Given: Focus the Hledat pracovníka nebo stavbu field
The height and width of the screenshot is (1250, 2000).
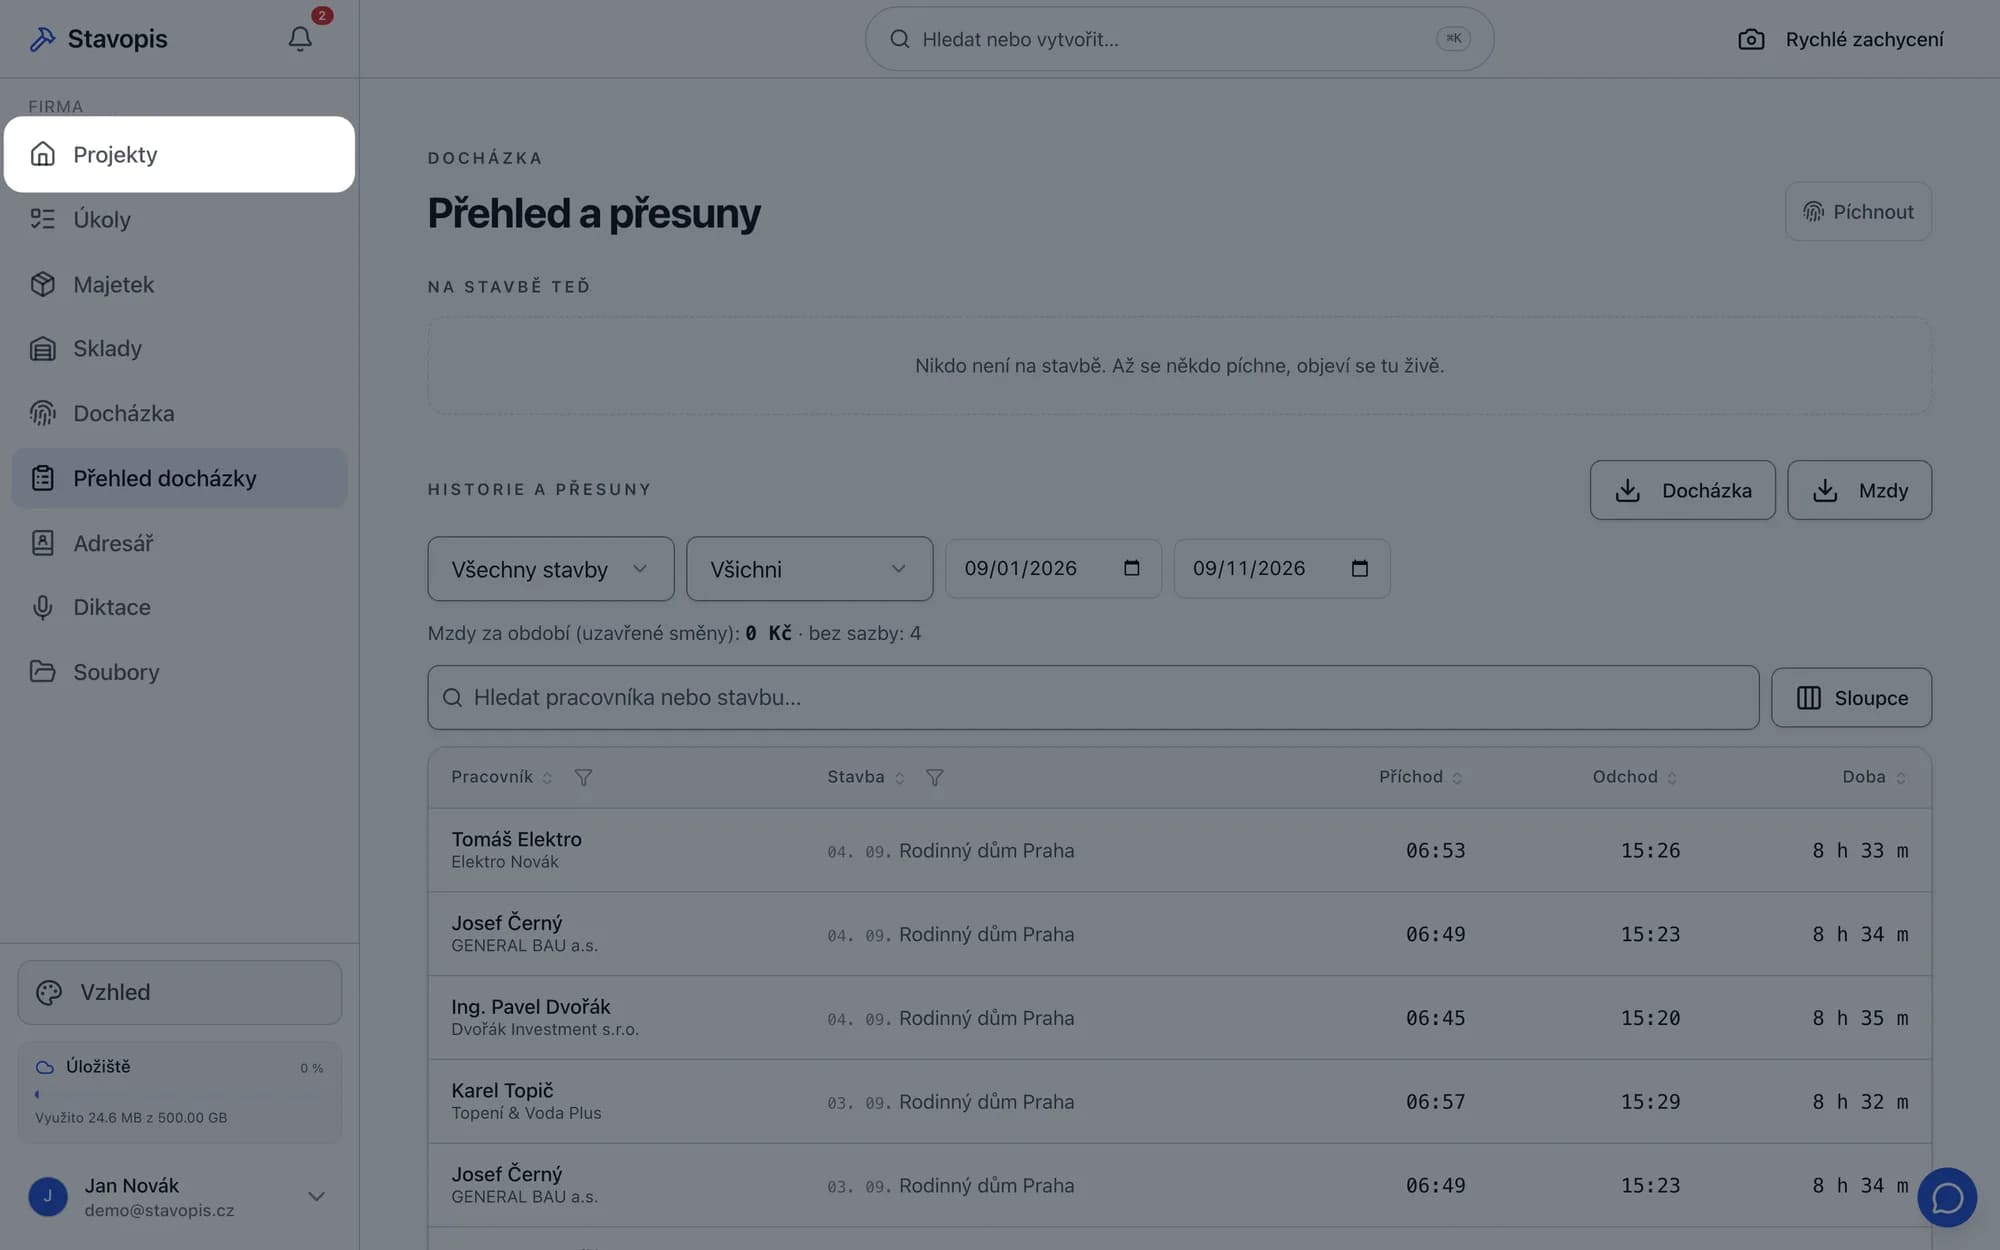Looking at the screenshot, I should (1093, 697).
